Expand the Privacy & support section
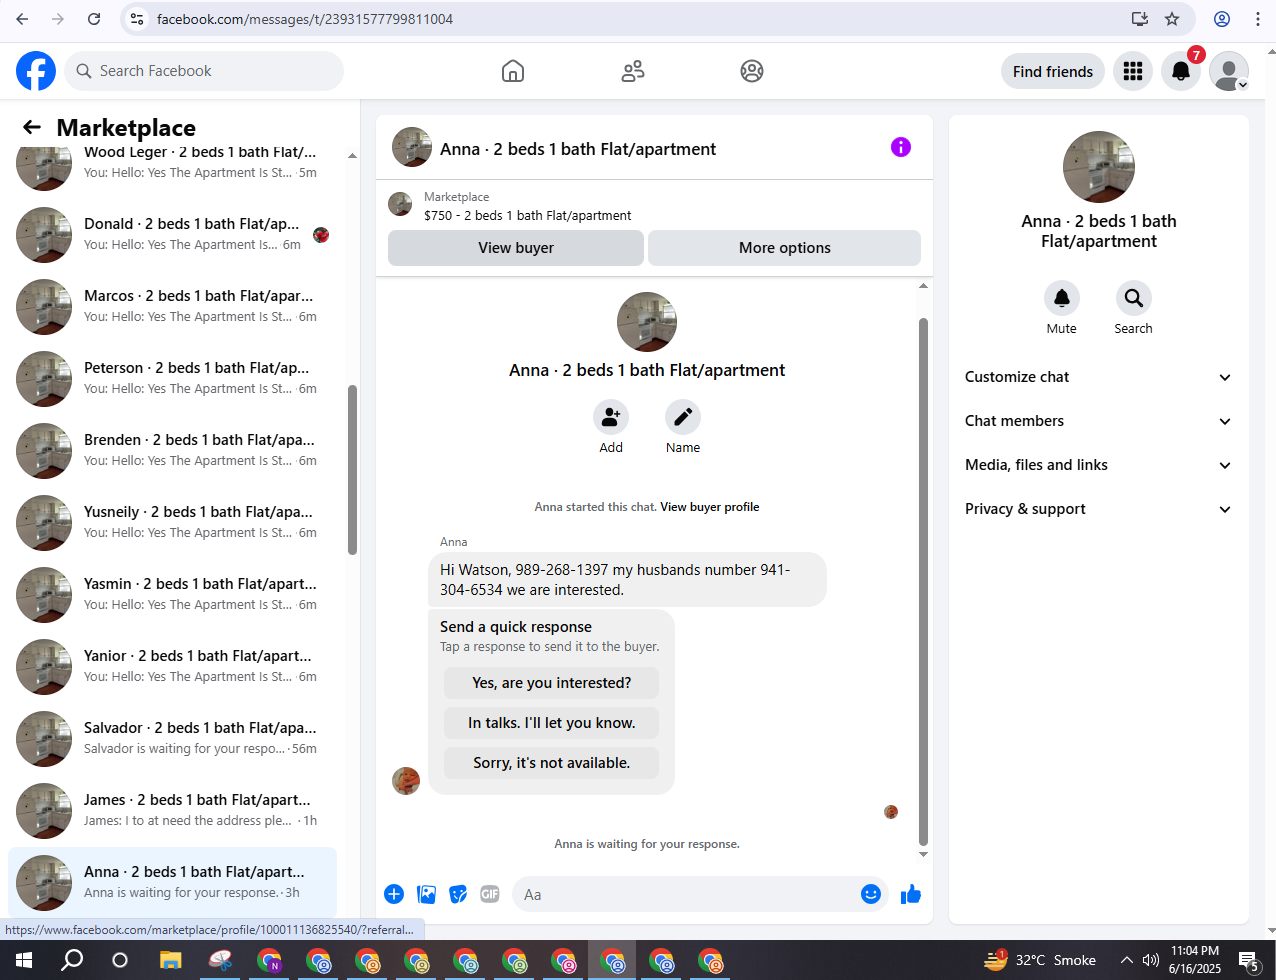 1099,509
